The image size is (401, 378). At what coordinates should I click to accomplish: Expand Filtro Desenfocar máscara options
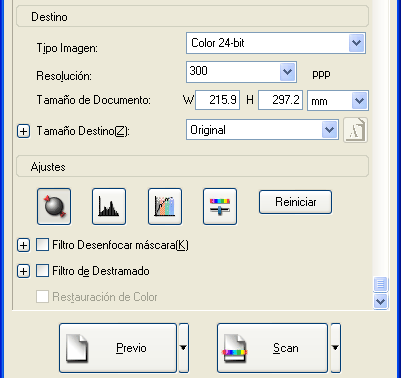tap(23, 245)
